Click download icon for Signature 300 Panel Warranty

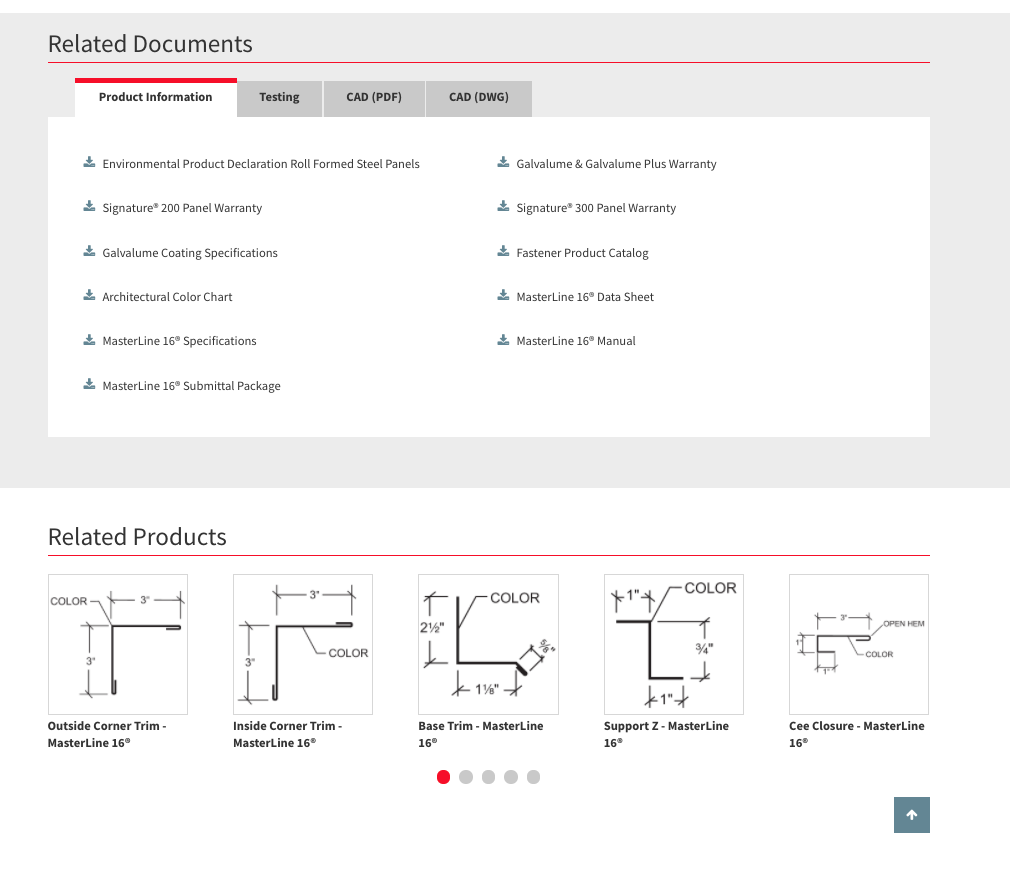503,206
